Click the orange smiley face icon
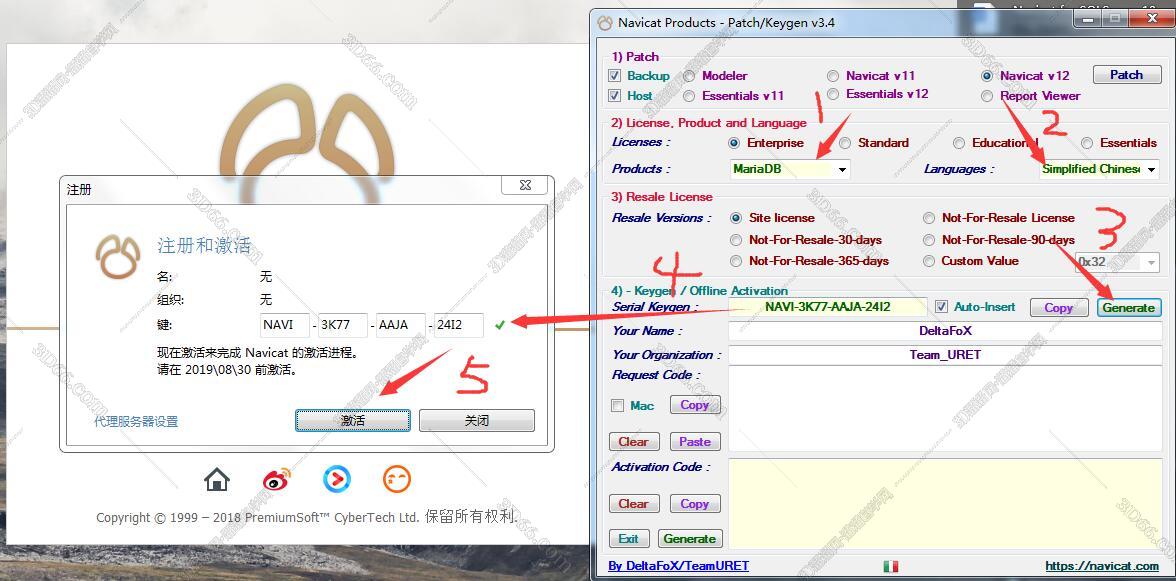 click(397, 479)
